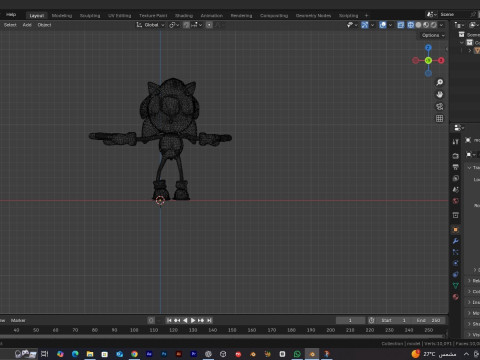The image size is (480, 360).
Task: Toggle viewport overlays visibility
Action: [383, 25]
